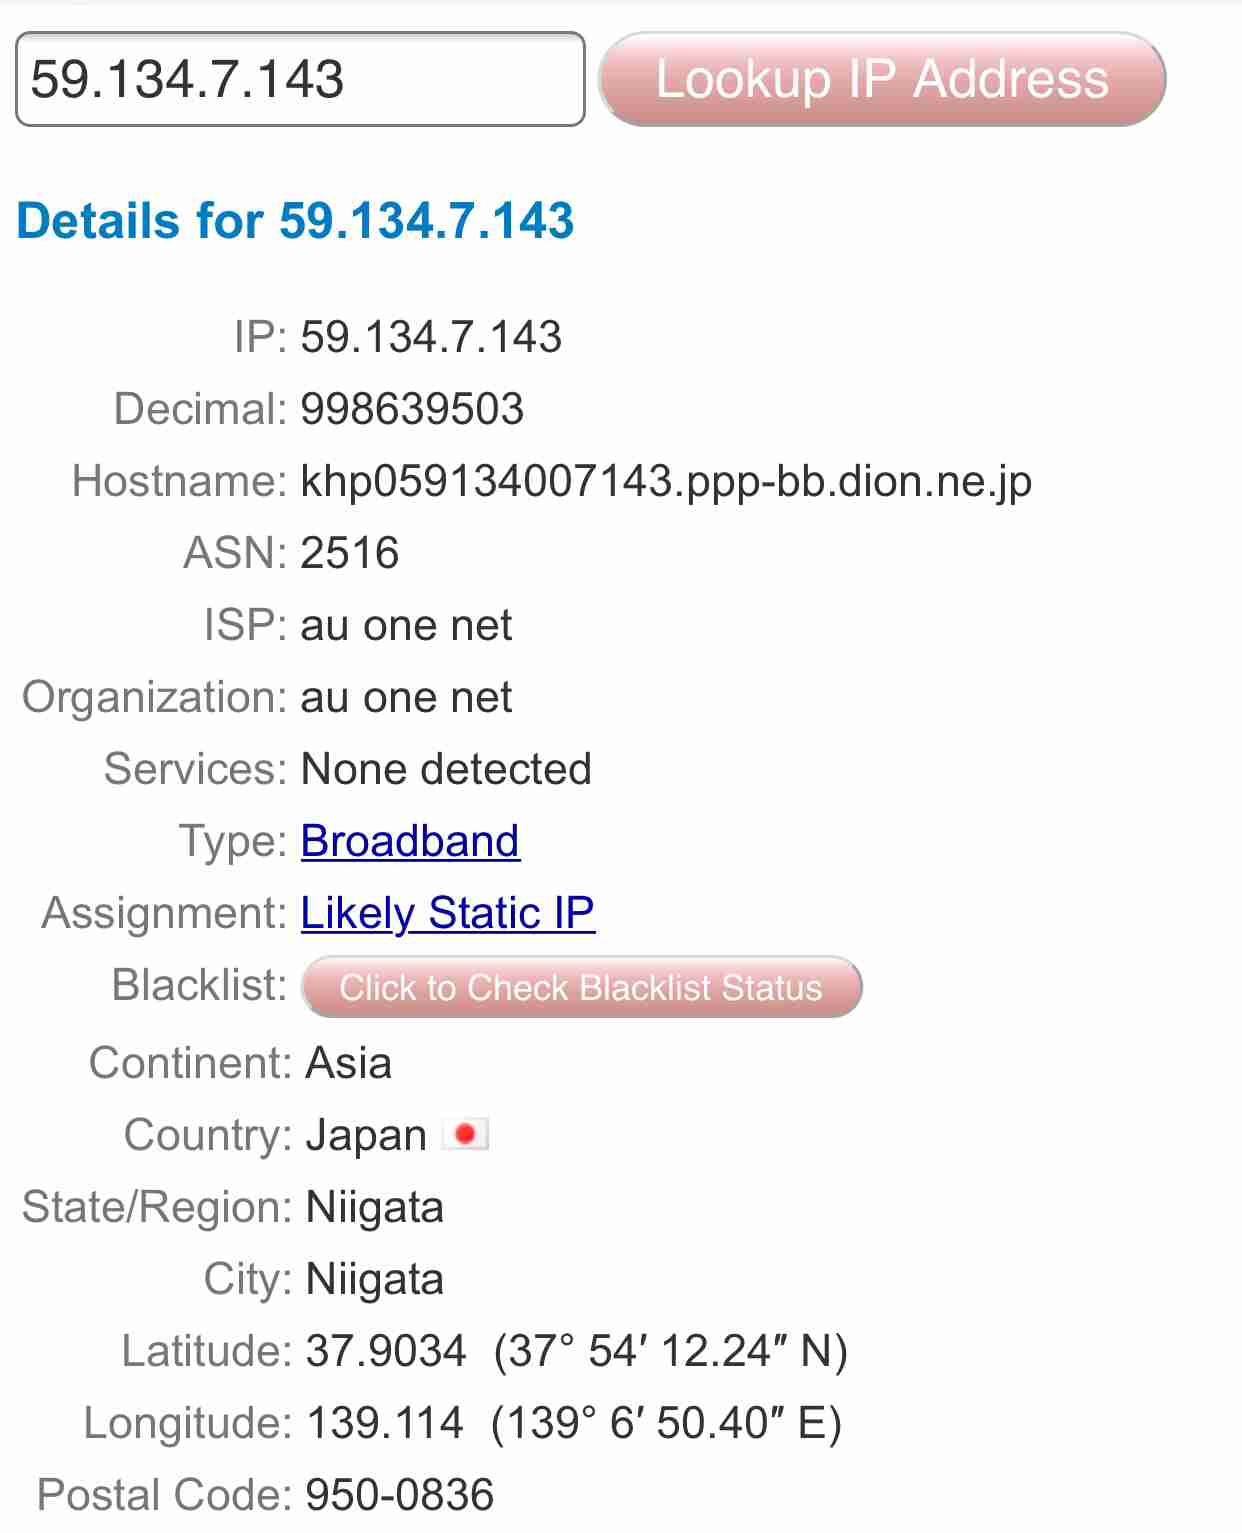Click the IP value 59.134.7.143 in details
This screenshot has height=1533, width=1242.
pyautogui.click(x=431, y=337)
